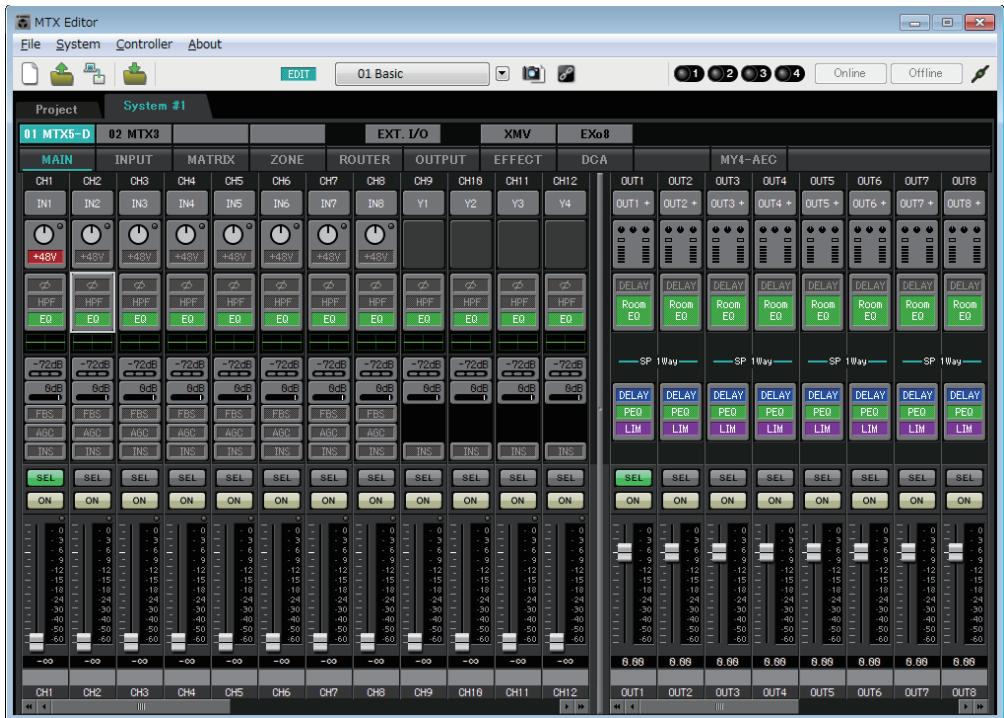
Task: Toggle OUT3 ON button
Action: [727, 500]
